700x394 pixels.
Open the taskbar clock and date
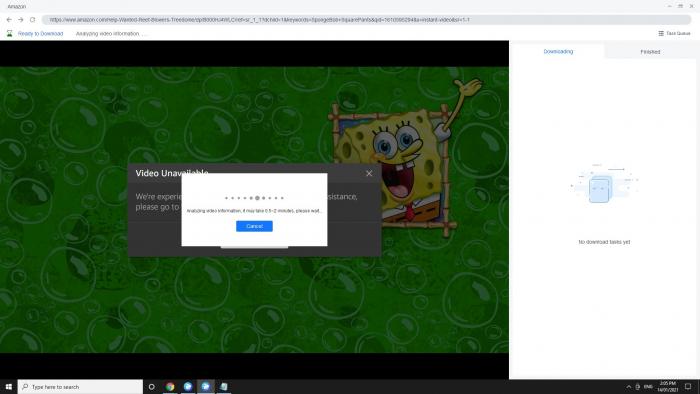(x=667, y=386)
